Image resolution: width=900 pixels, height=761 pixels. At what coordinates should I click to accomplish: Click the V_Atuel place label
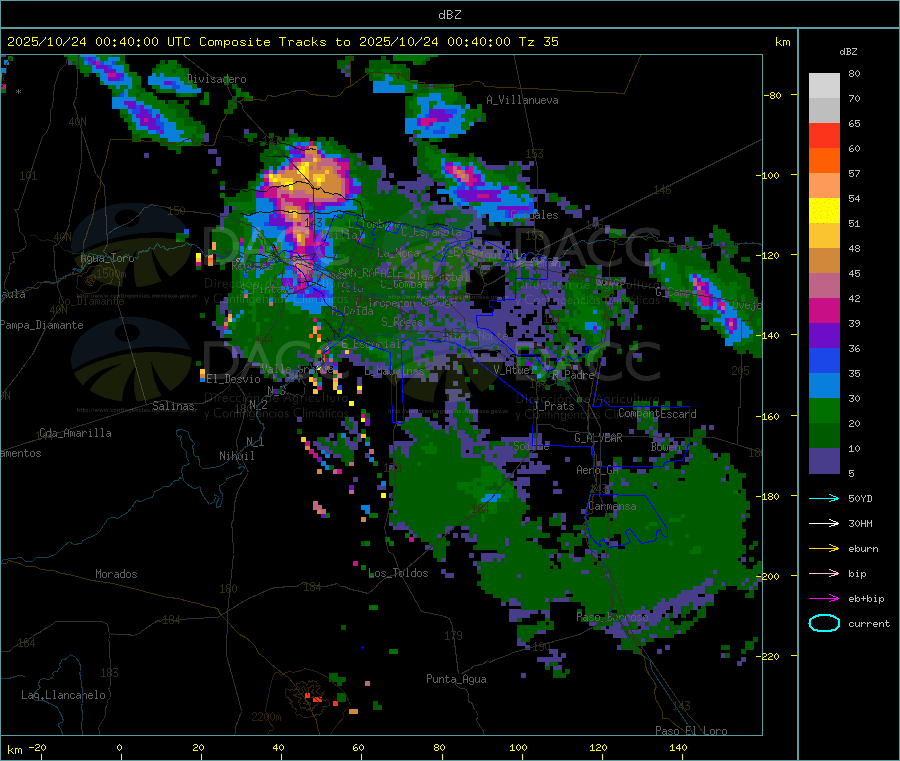click(x=514, y=370)
